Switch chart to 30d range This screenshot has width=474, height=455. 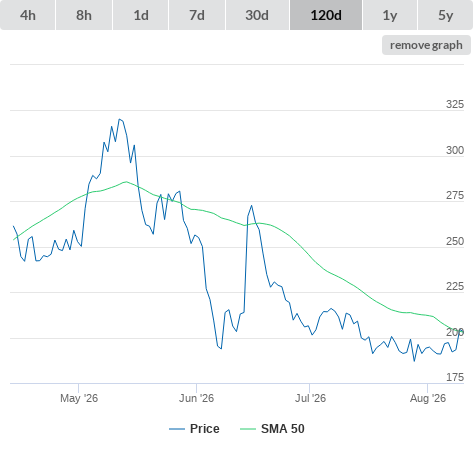click(x=257, y=15)
